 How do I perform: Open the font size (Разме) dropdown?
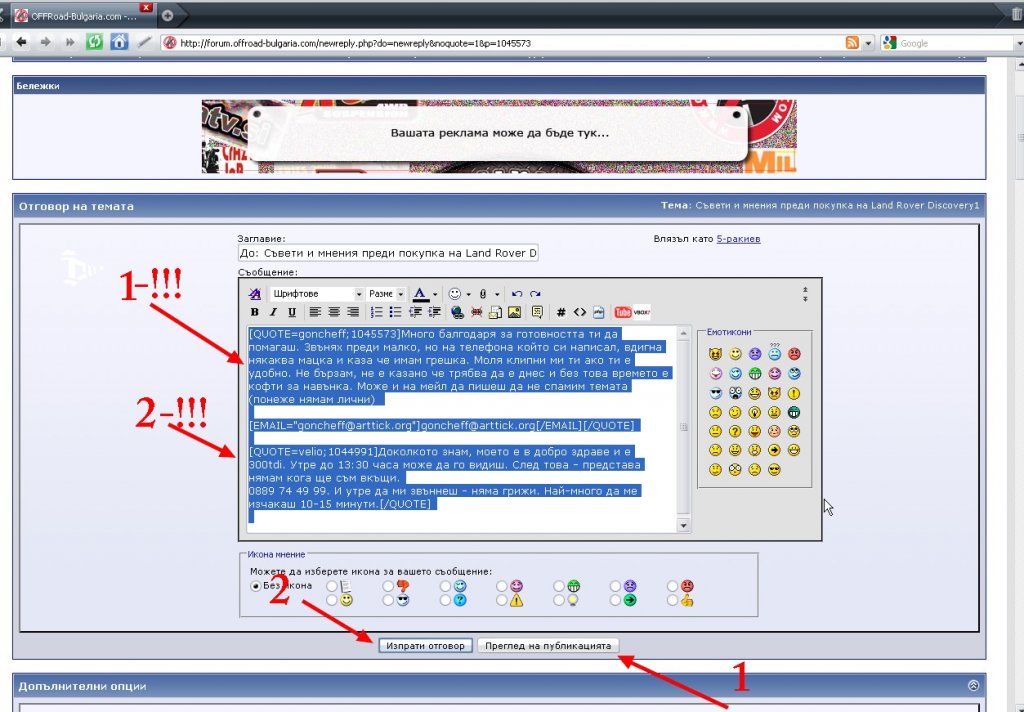pyautogui.click(x=386, y=294)
